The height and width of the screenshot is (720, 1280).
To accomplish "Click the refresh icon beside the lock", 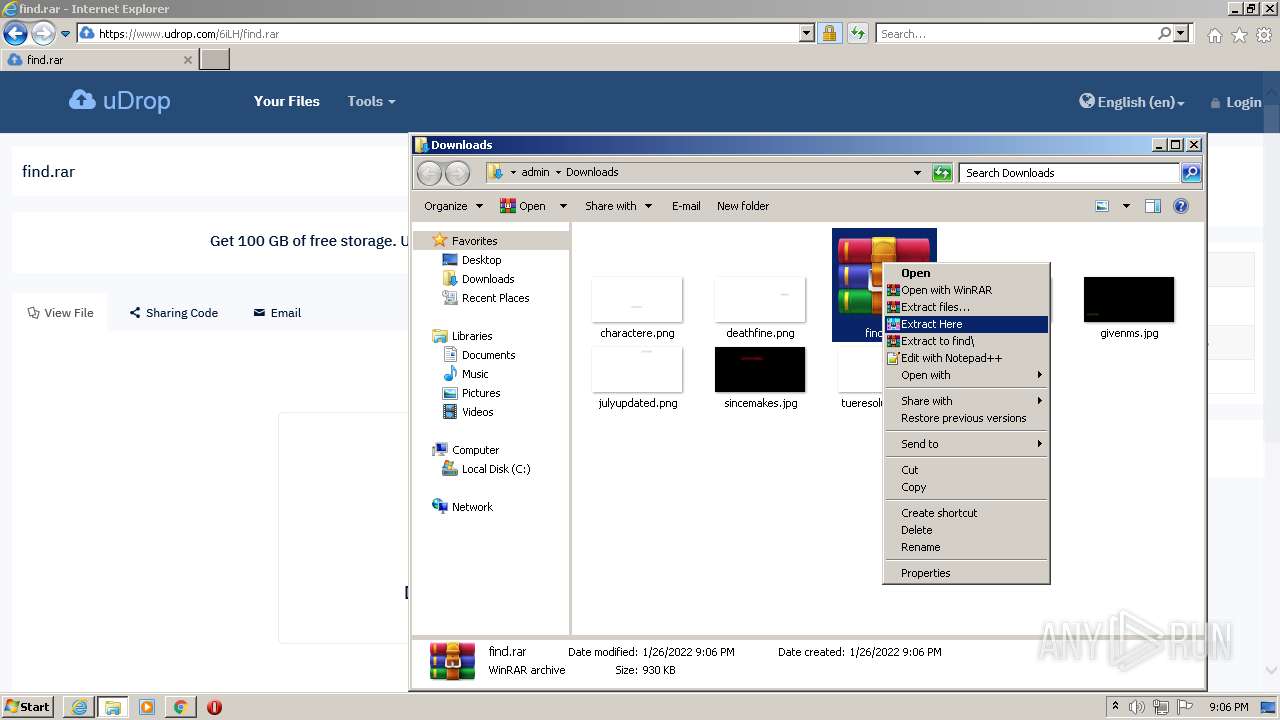I will (x=857, y=33).
